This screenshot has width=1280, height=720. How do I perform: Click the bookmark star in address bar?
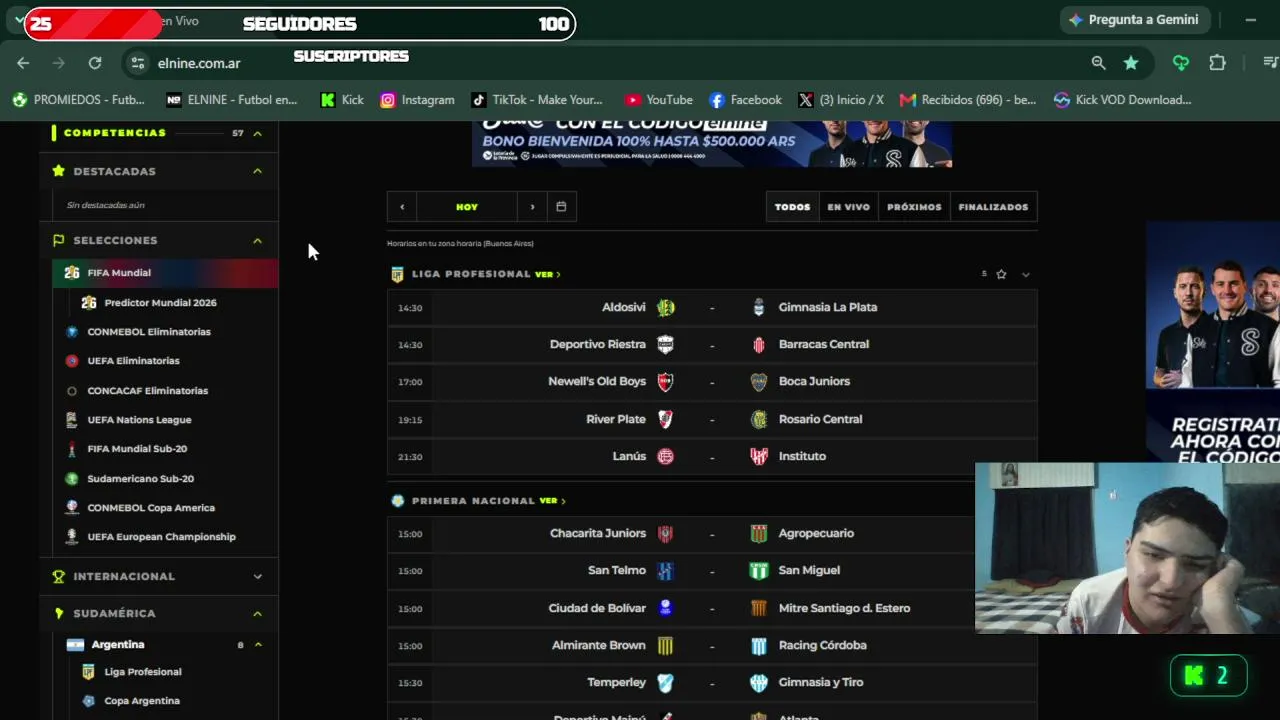pos(1131,63)
